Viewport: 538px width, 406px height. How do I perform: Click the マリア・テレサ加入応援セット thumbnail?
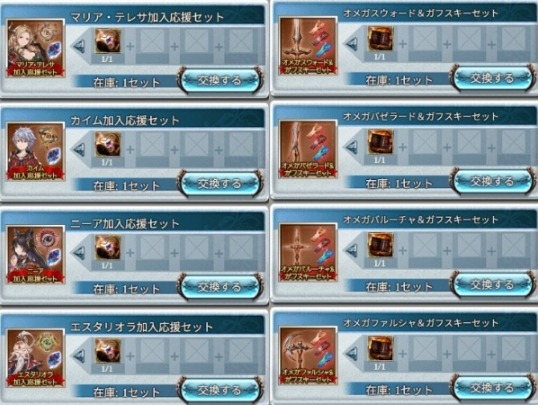pyautogui.click(x=36, y=48)
